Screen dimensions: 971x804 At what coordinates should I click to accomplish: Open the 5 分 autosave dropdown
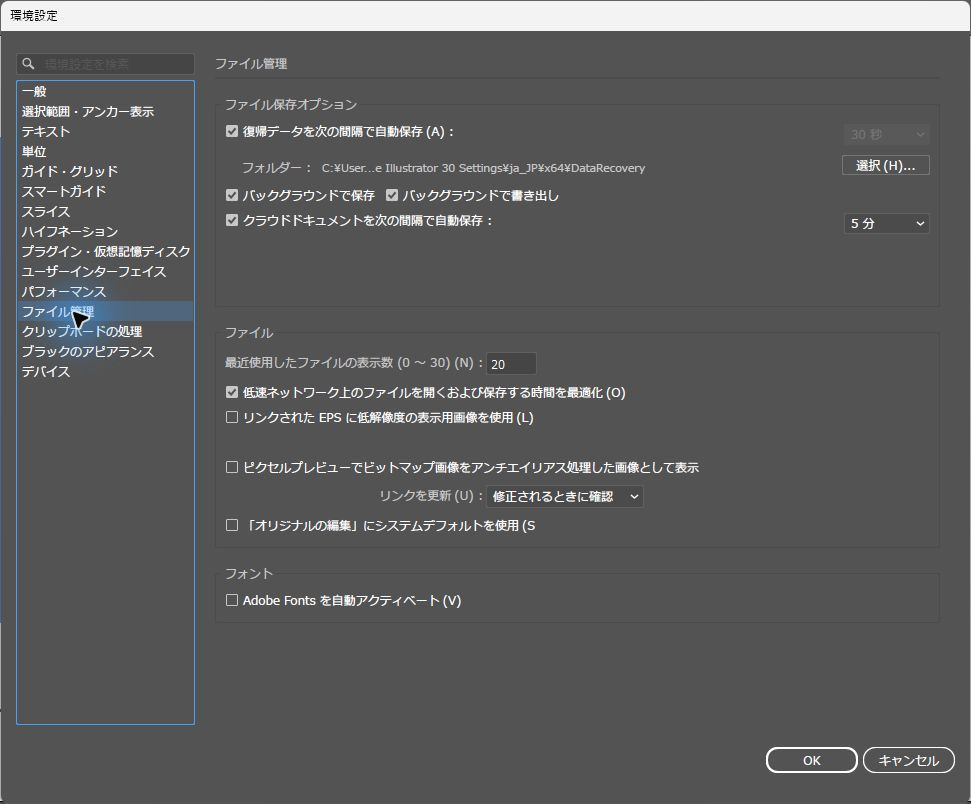click(886, 224)
